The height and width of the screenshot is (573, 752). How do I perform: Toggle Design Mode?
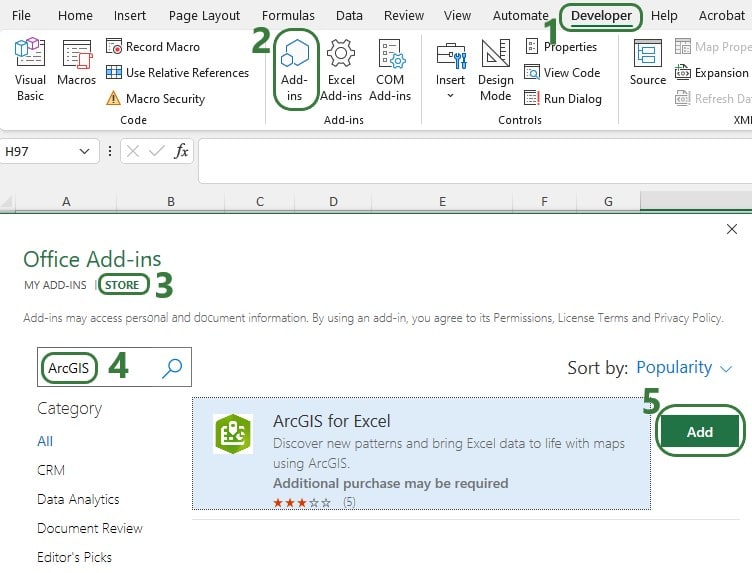pos(495,70)
